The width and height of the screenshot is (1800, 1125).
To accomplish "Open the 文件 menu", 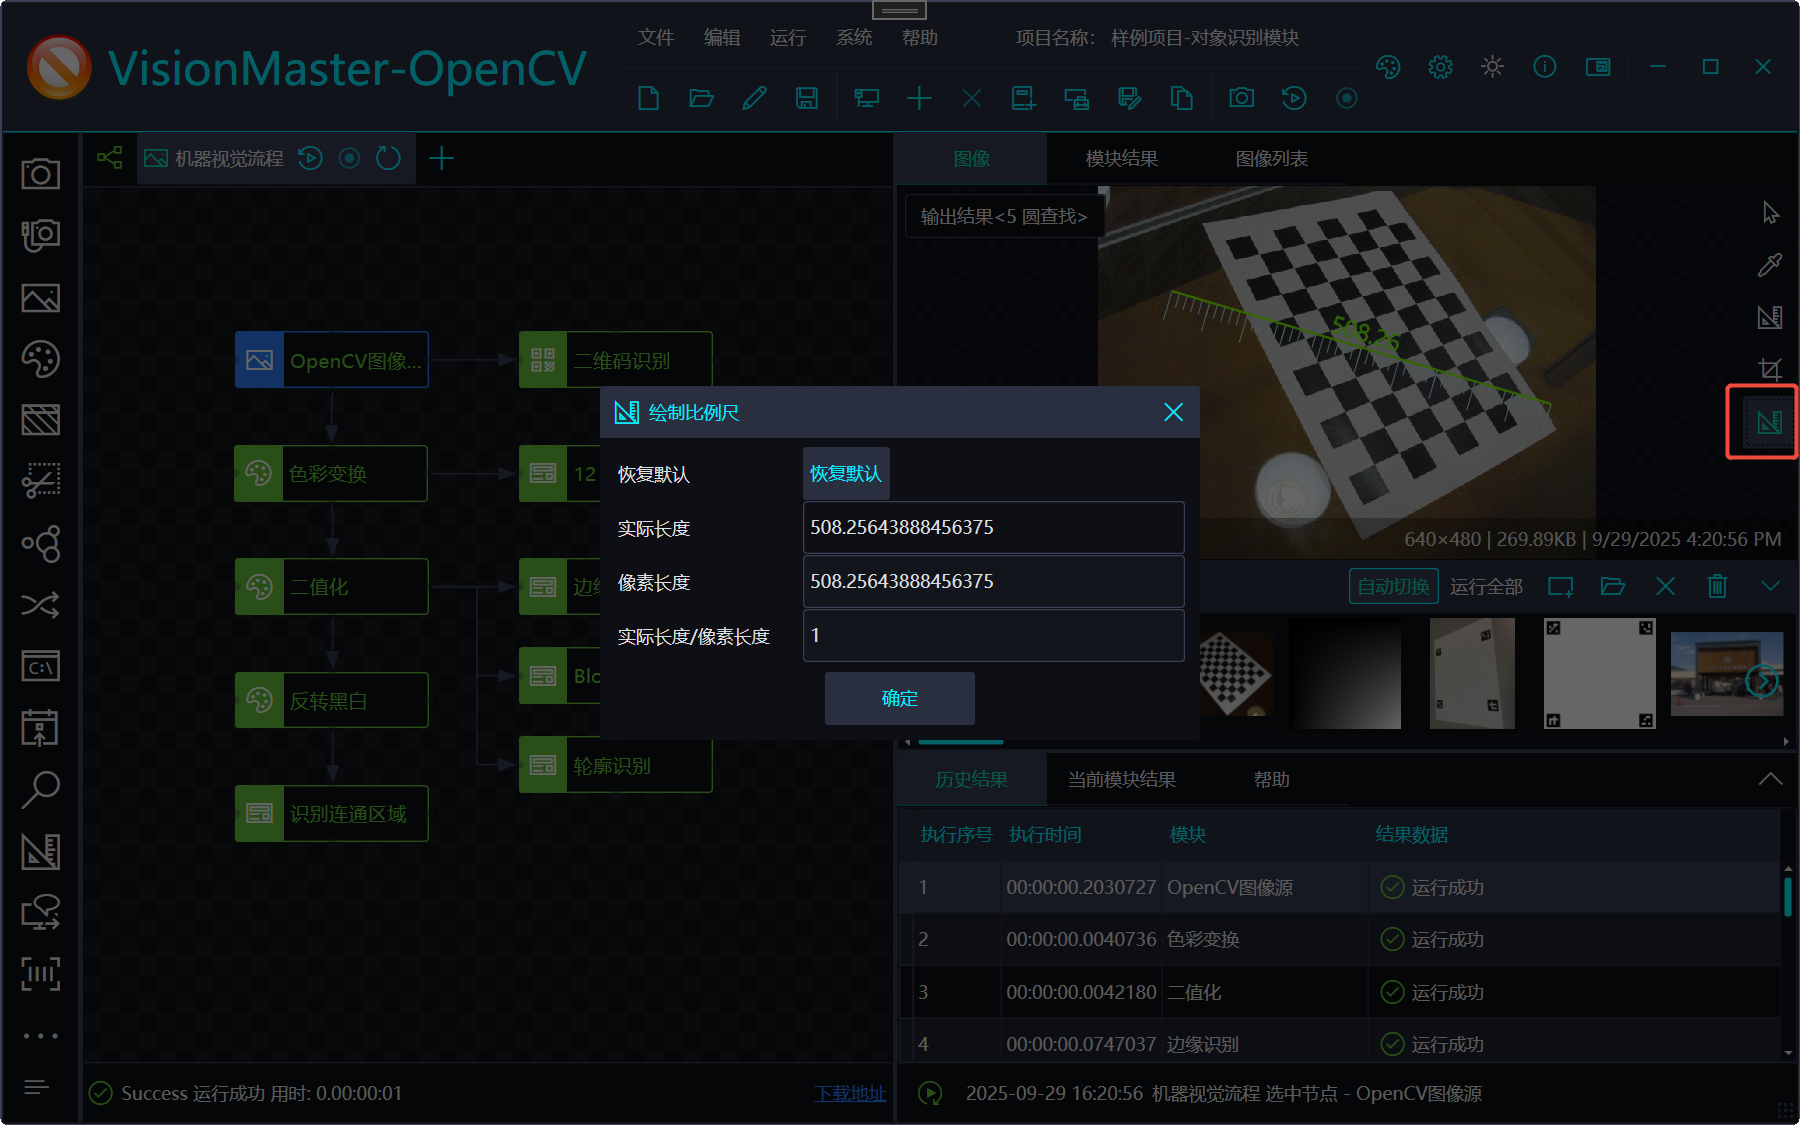I will (656, 37).
